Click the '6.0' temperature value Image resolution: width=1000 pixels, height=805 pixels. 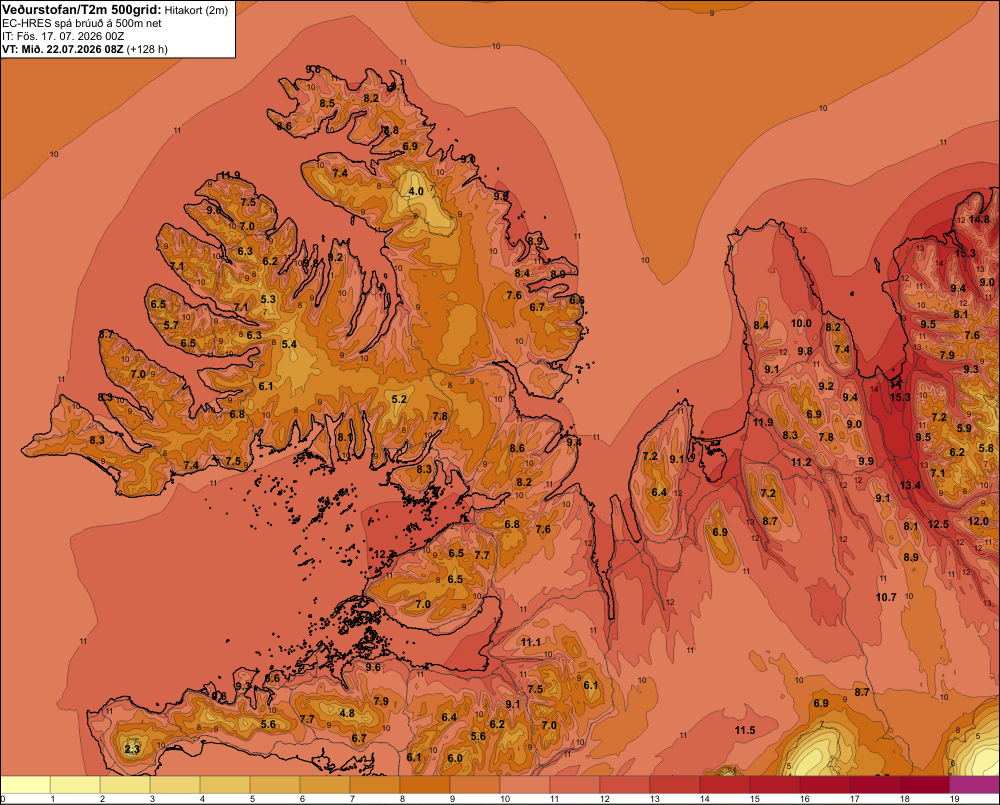tap(455, 758)
